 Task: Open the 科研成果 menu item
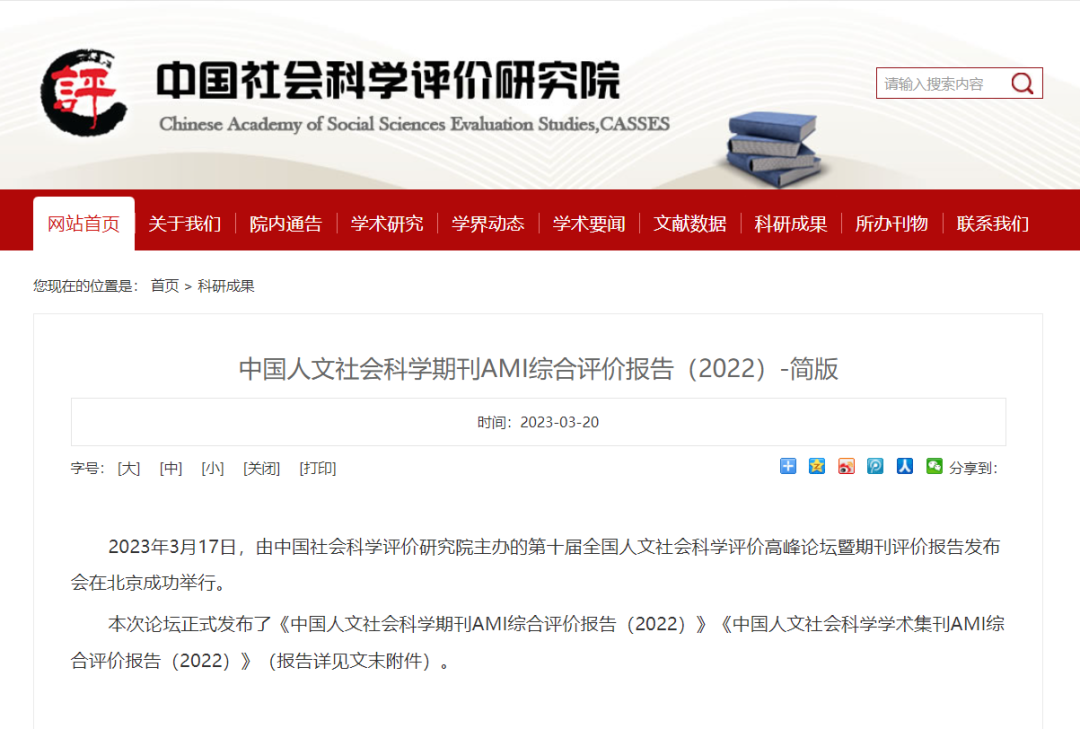pyautogui.click(x=791, y=223)
